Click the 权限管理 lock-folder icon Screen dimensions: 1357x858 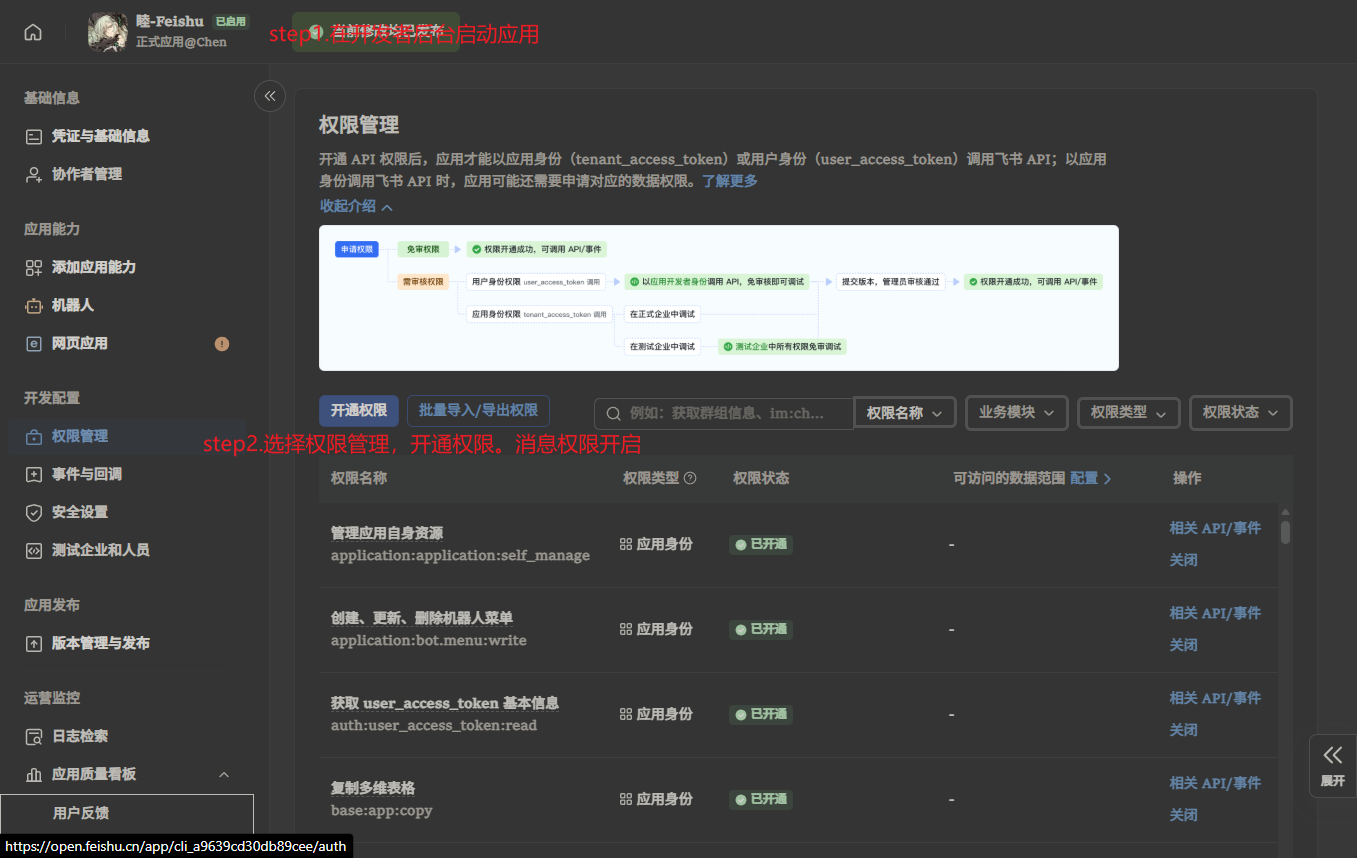(33, 436)
